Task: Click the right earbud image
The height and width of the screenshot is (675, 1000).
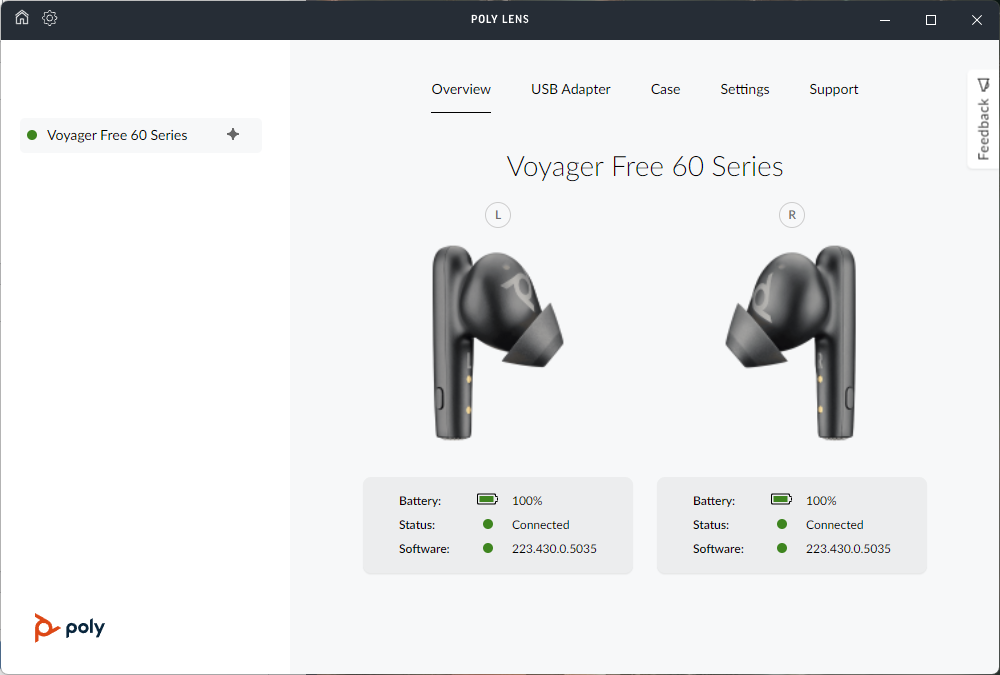Action: (x=791, y=343)
